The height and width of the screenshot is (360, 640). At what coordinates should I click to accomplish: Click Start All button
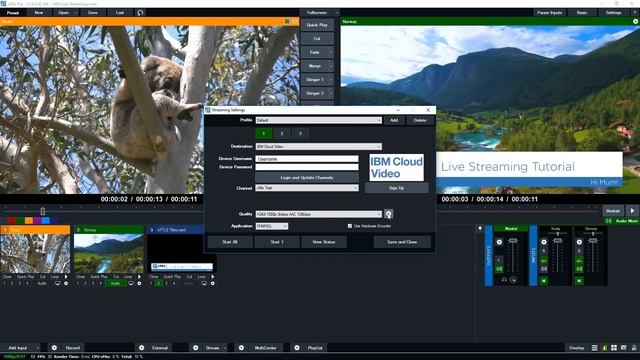[230, 242]
